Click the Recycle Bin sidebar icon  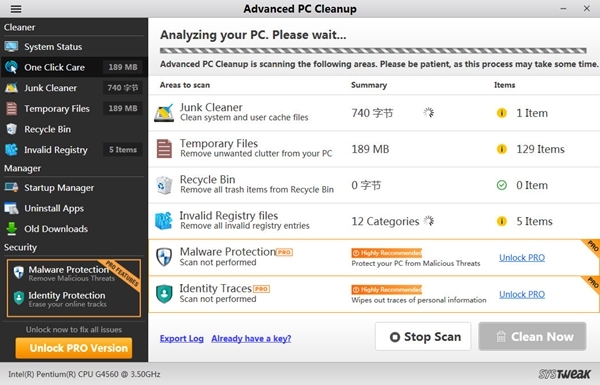point(11,129)
